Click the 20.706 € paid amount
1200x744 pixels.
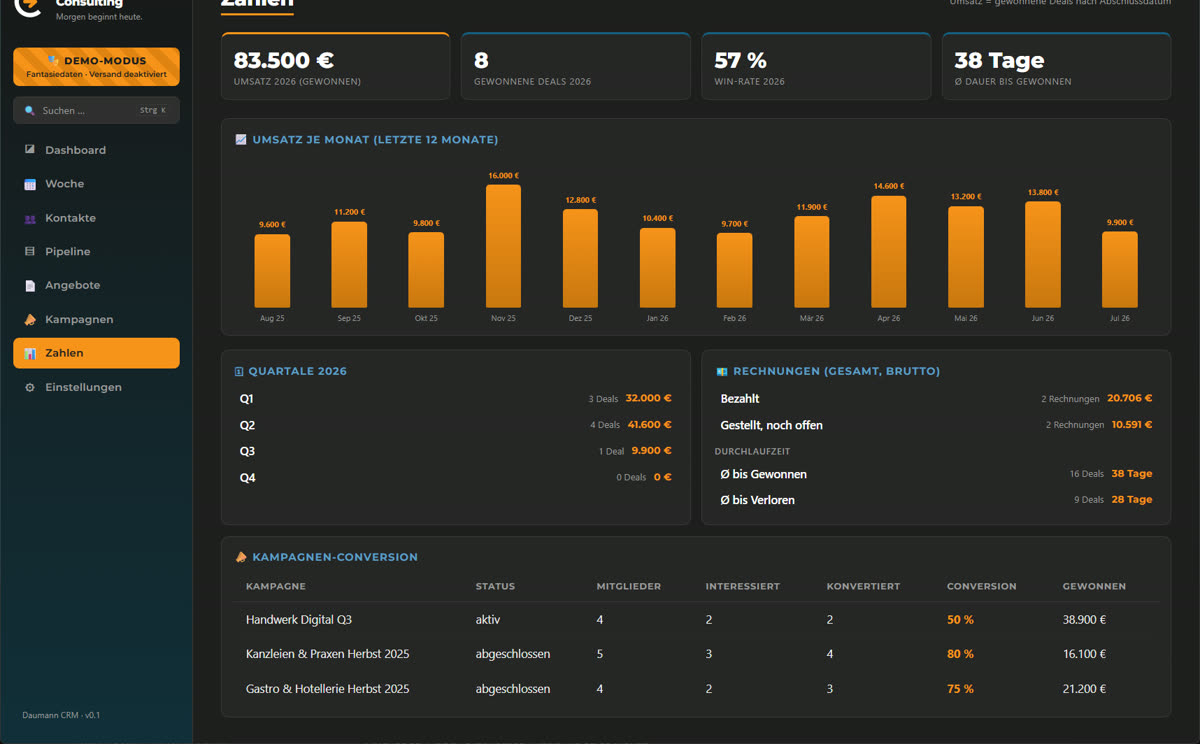1130,398
